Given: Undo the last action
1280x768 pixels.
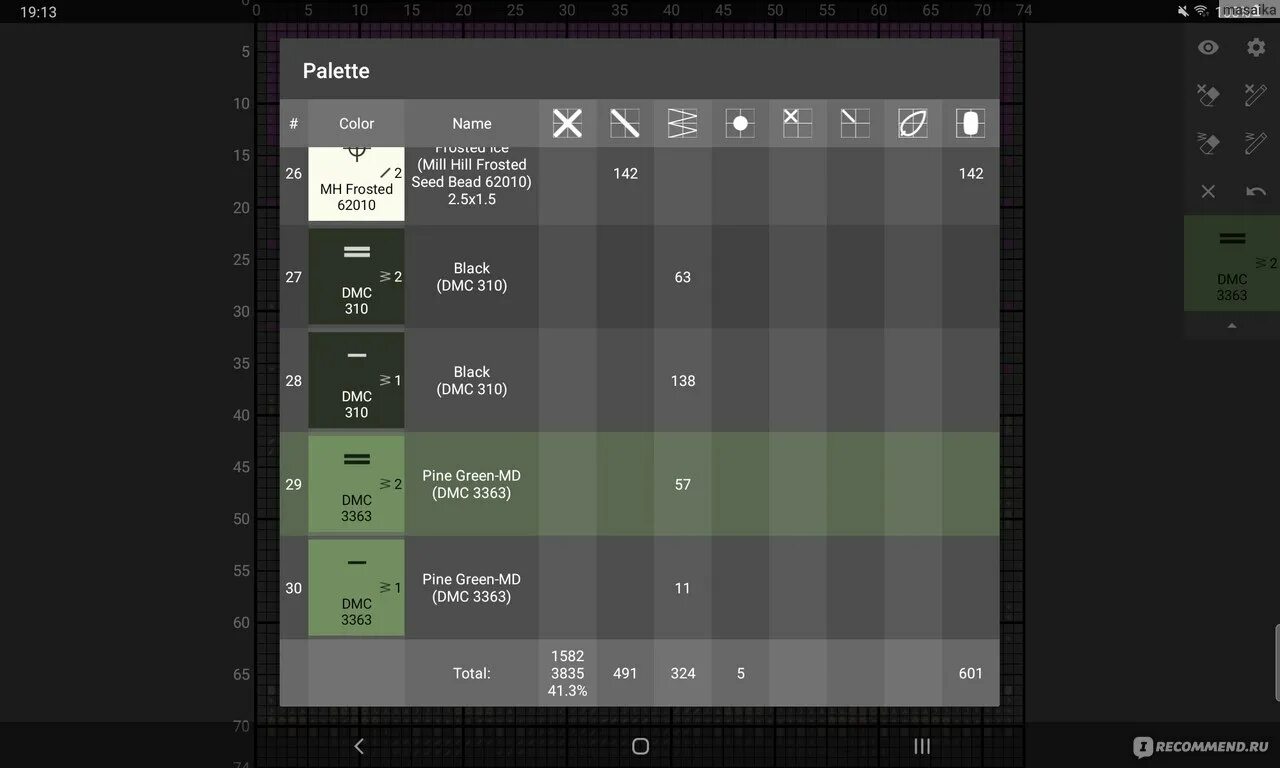Looking at the screenshot, I should pyautogui.click(x=1256, y=191).
